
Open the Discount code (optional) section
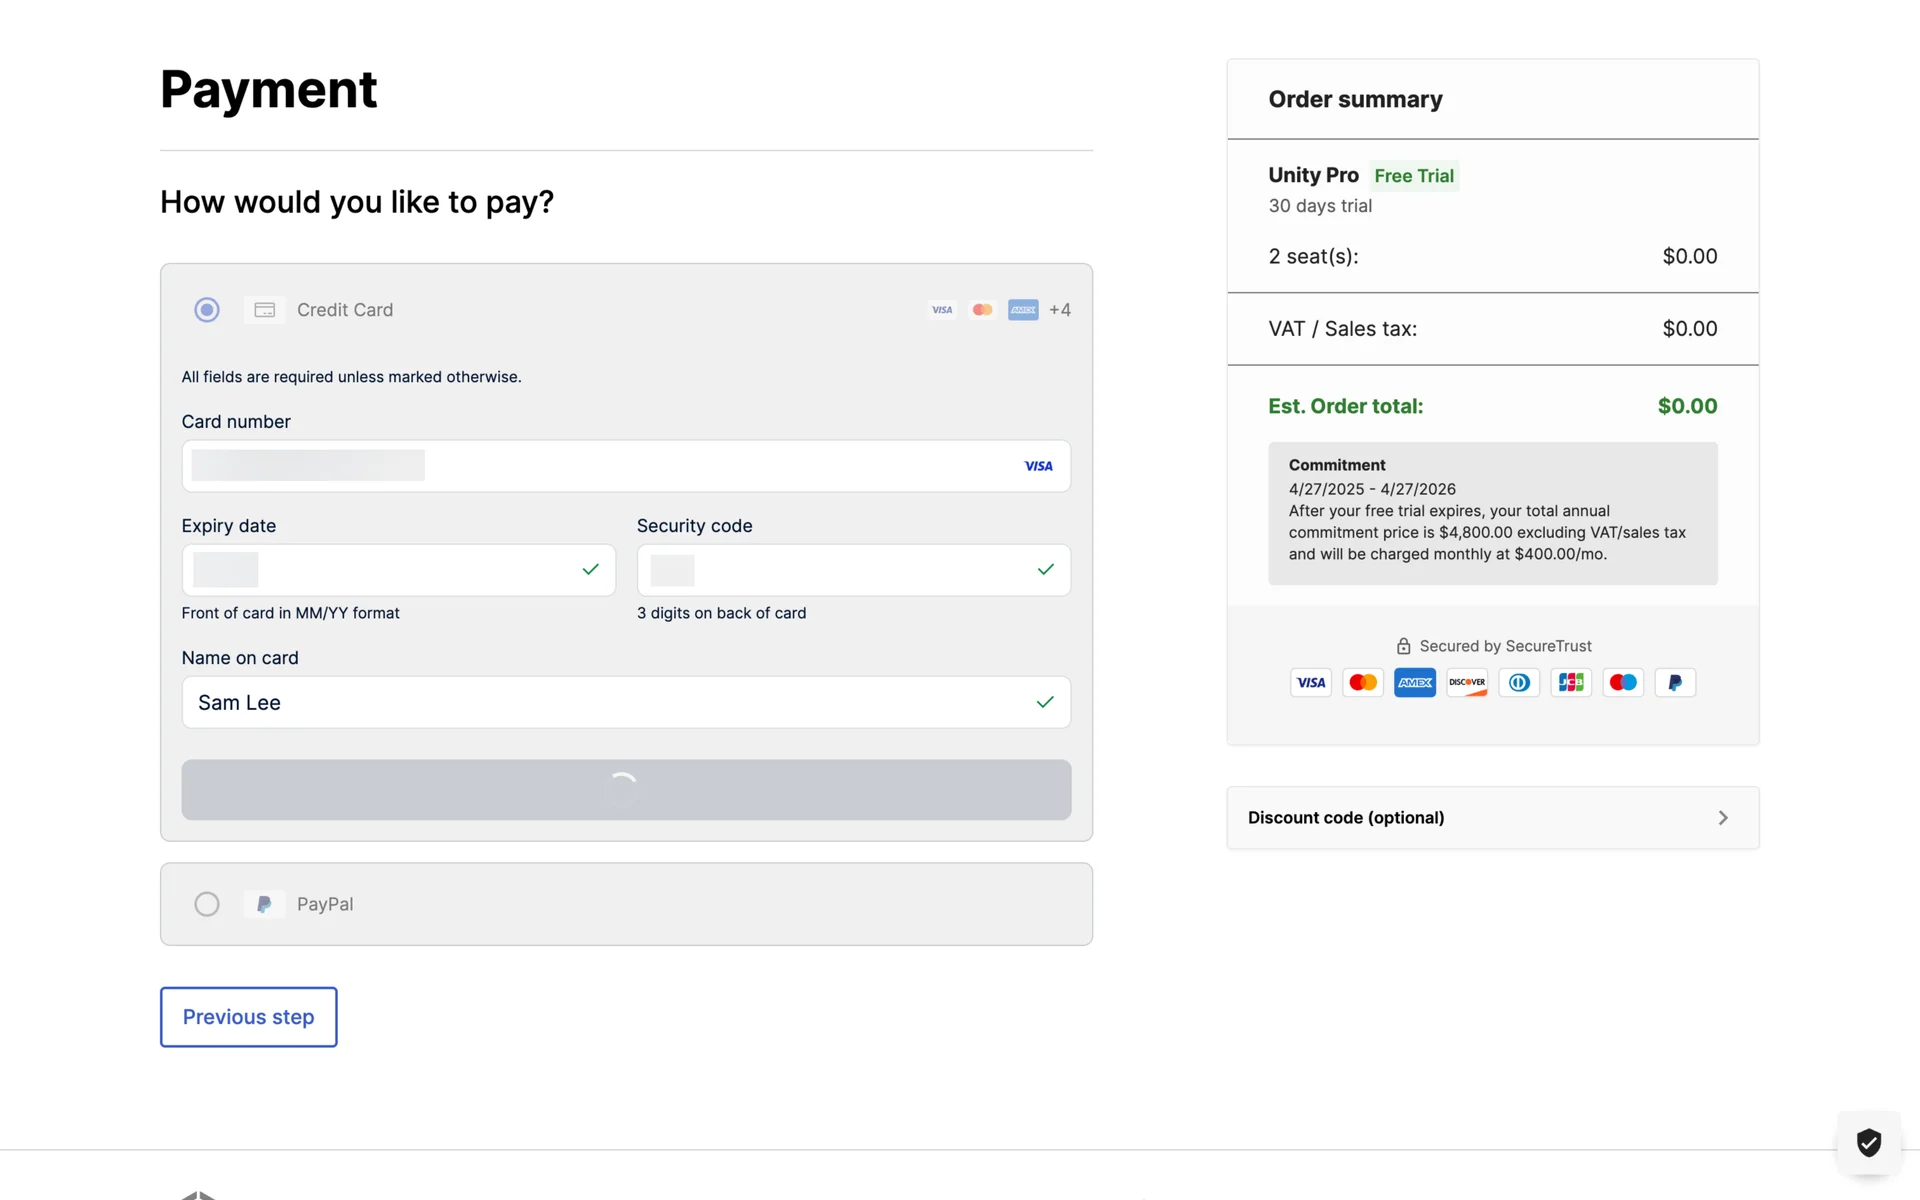pos(1346,818)
